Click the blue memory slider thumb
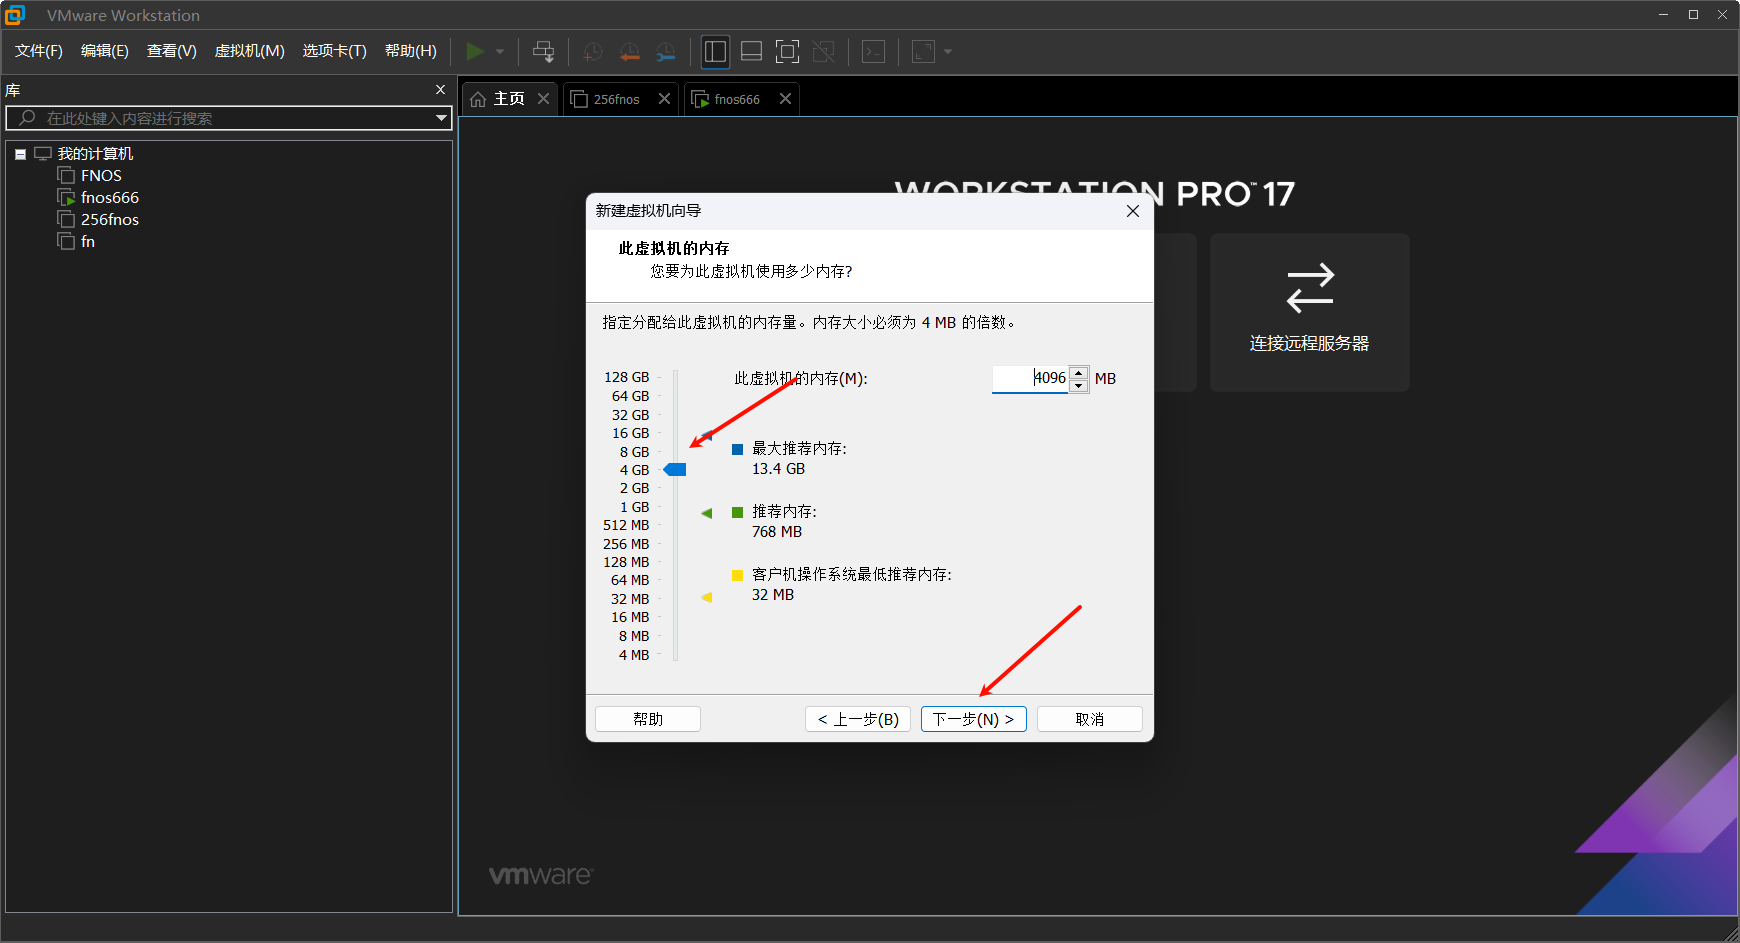1740x943 pixels. (675, 470)
